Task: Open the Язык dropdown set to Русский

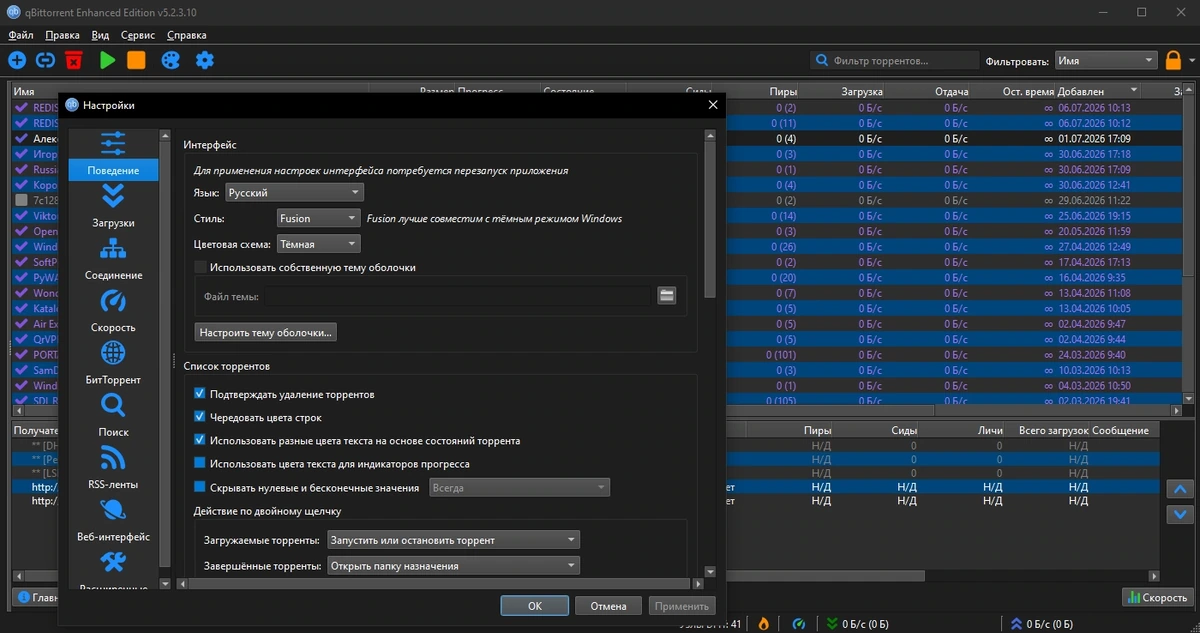Action: [x=294, y=192]
